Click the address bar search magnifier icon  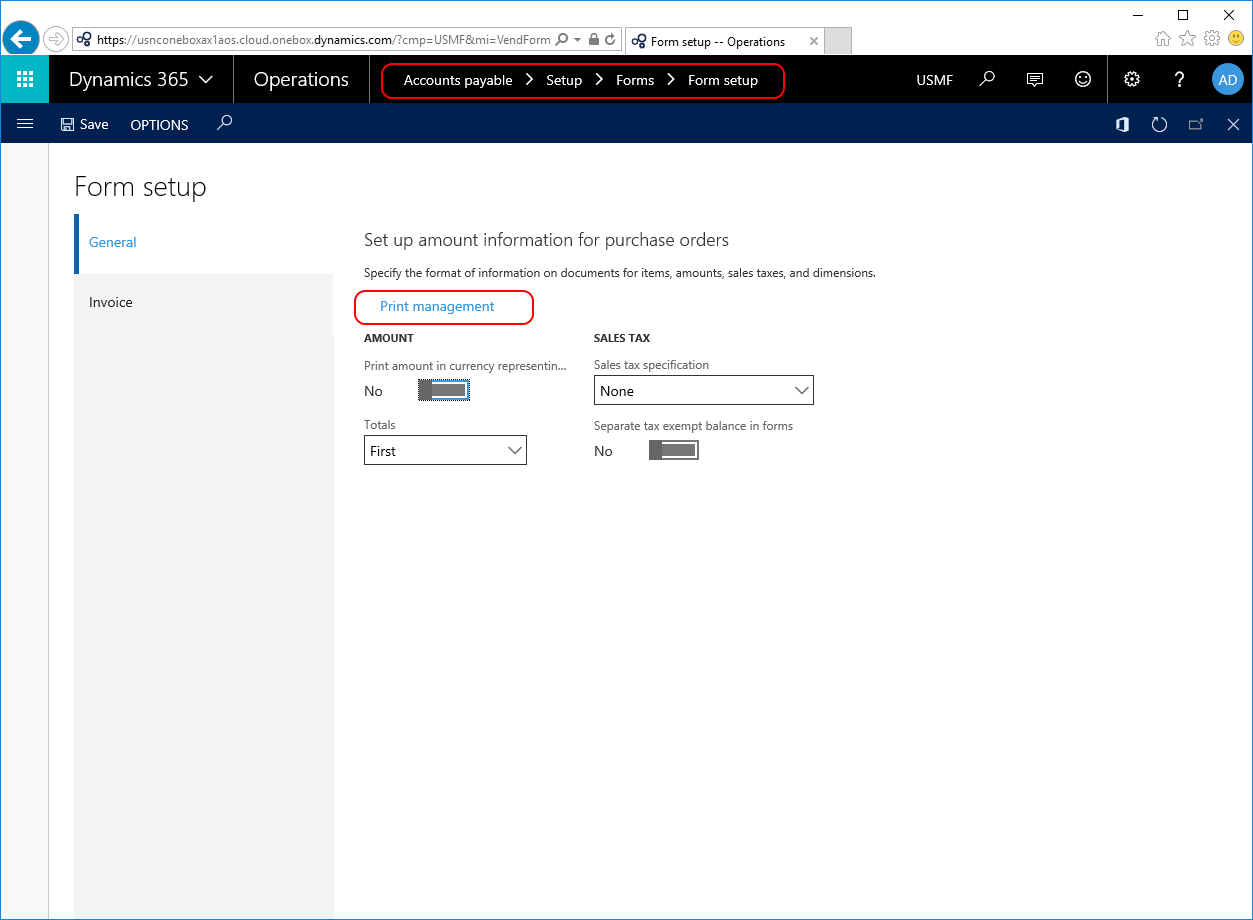pyautogui.click(x=562, y=40)
